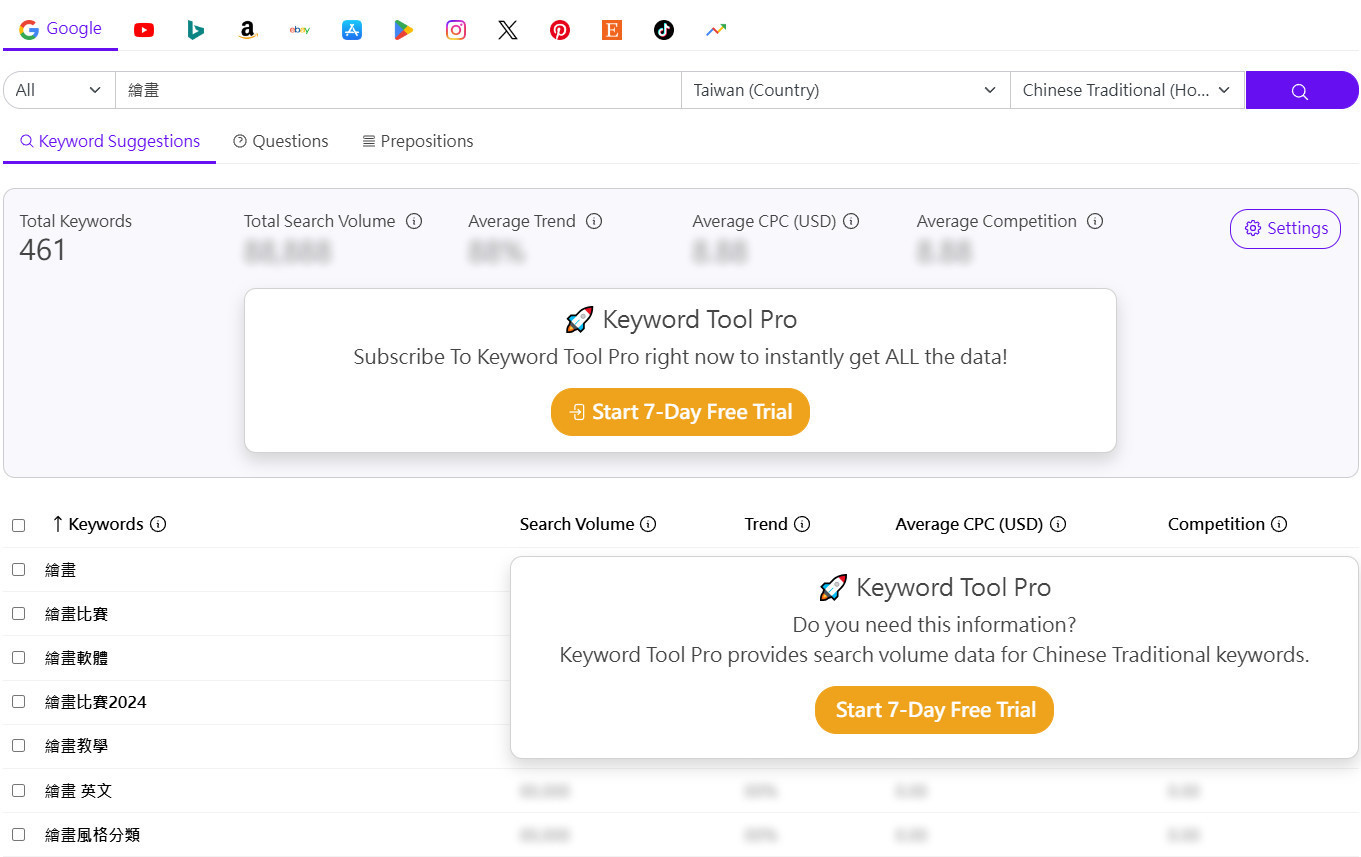Click the keyword search input field
Image resolution: width=1361 pixels, height=857 pixels.
tap(398, 90)
